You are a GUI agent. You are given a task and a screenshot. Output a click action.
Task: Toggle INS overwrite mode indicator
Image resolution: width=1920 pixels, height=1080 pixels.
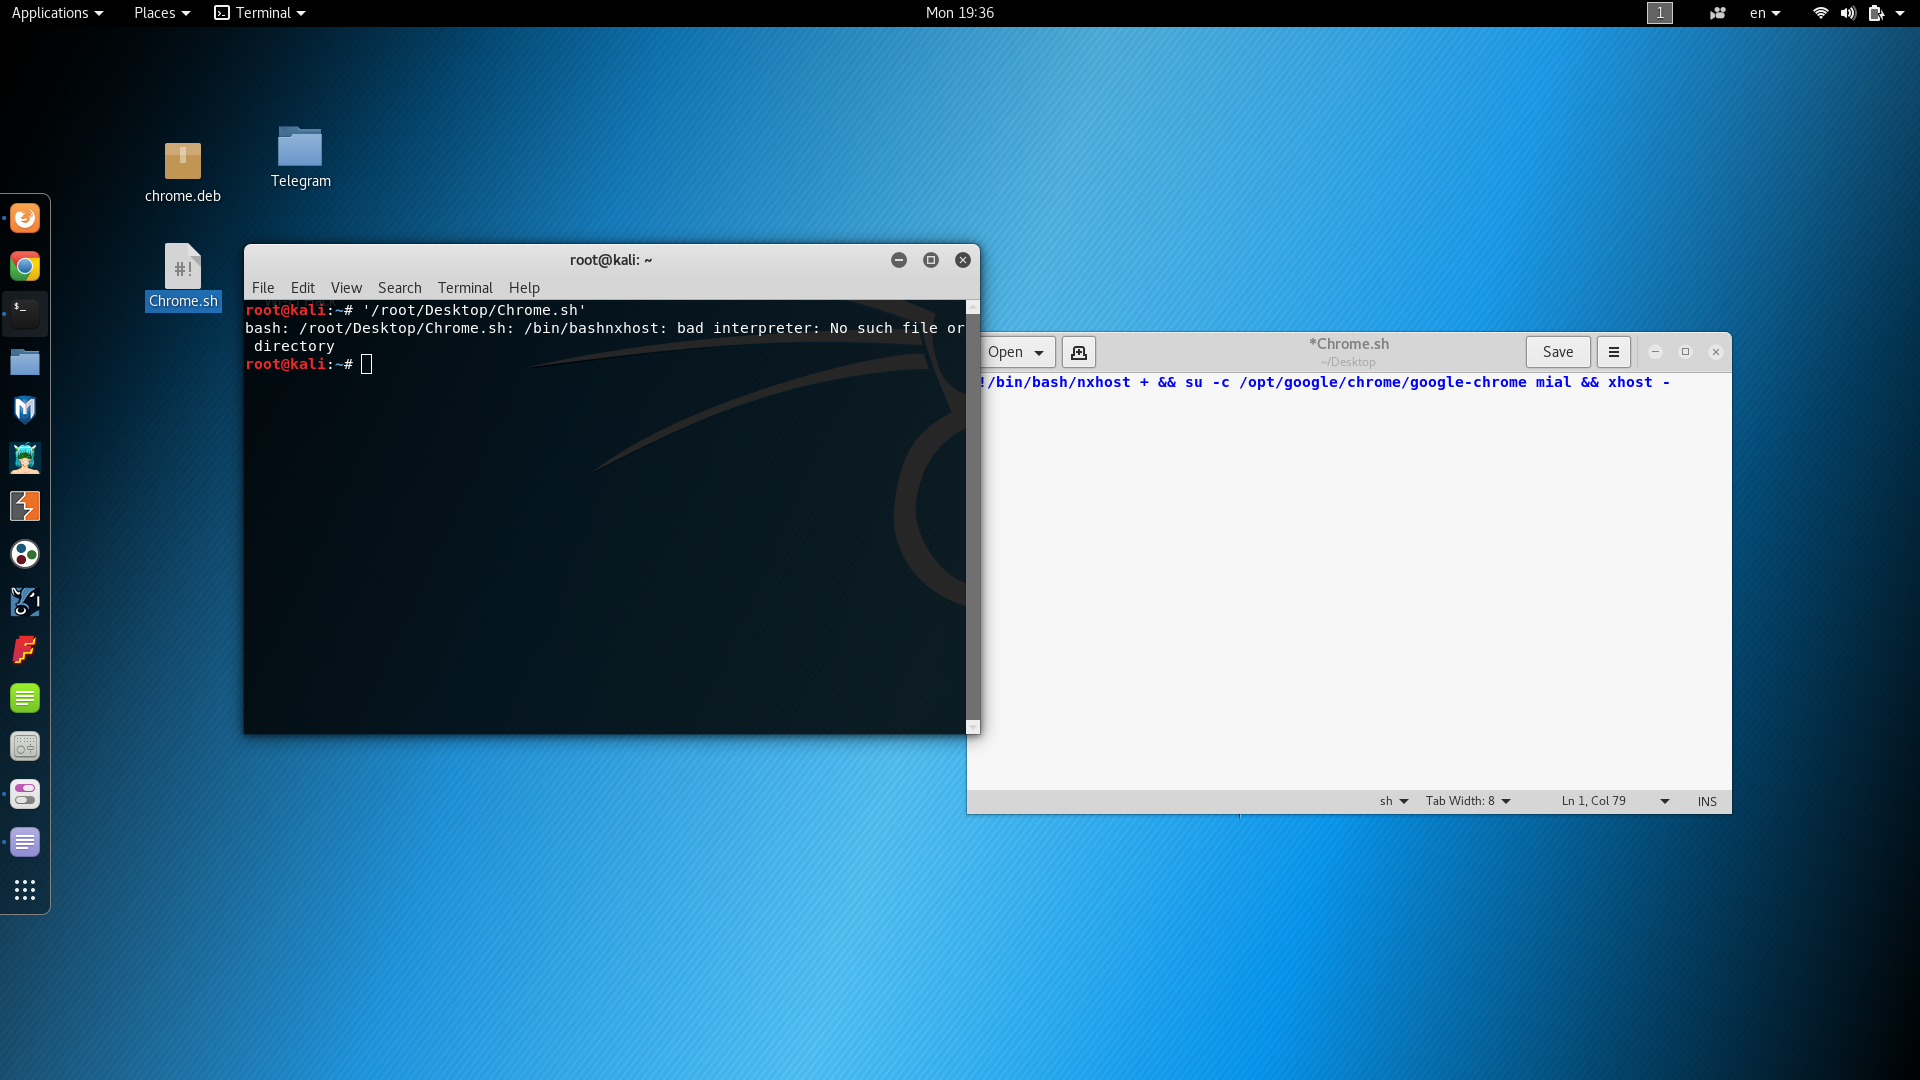click(x=1706, y=801)
